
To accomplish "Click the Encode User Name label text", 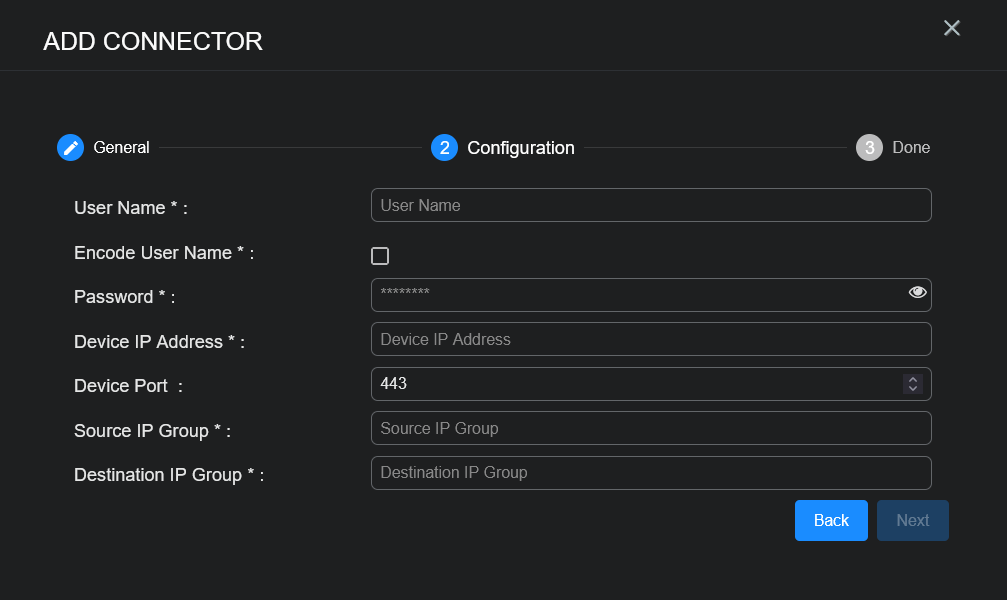I will click(x=163, y=254).
